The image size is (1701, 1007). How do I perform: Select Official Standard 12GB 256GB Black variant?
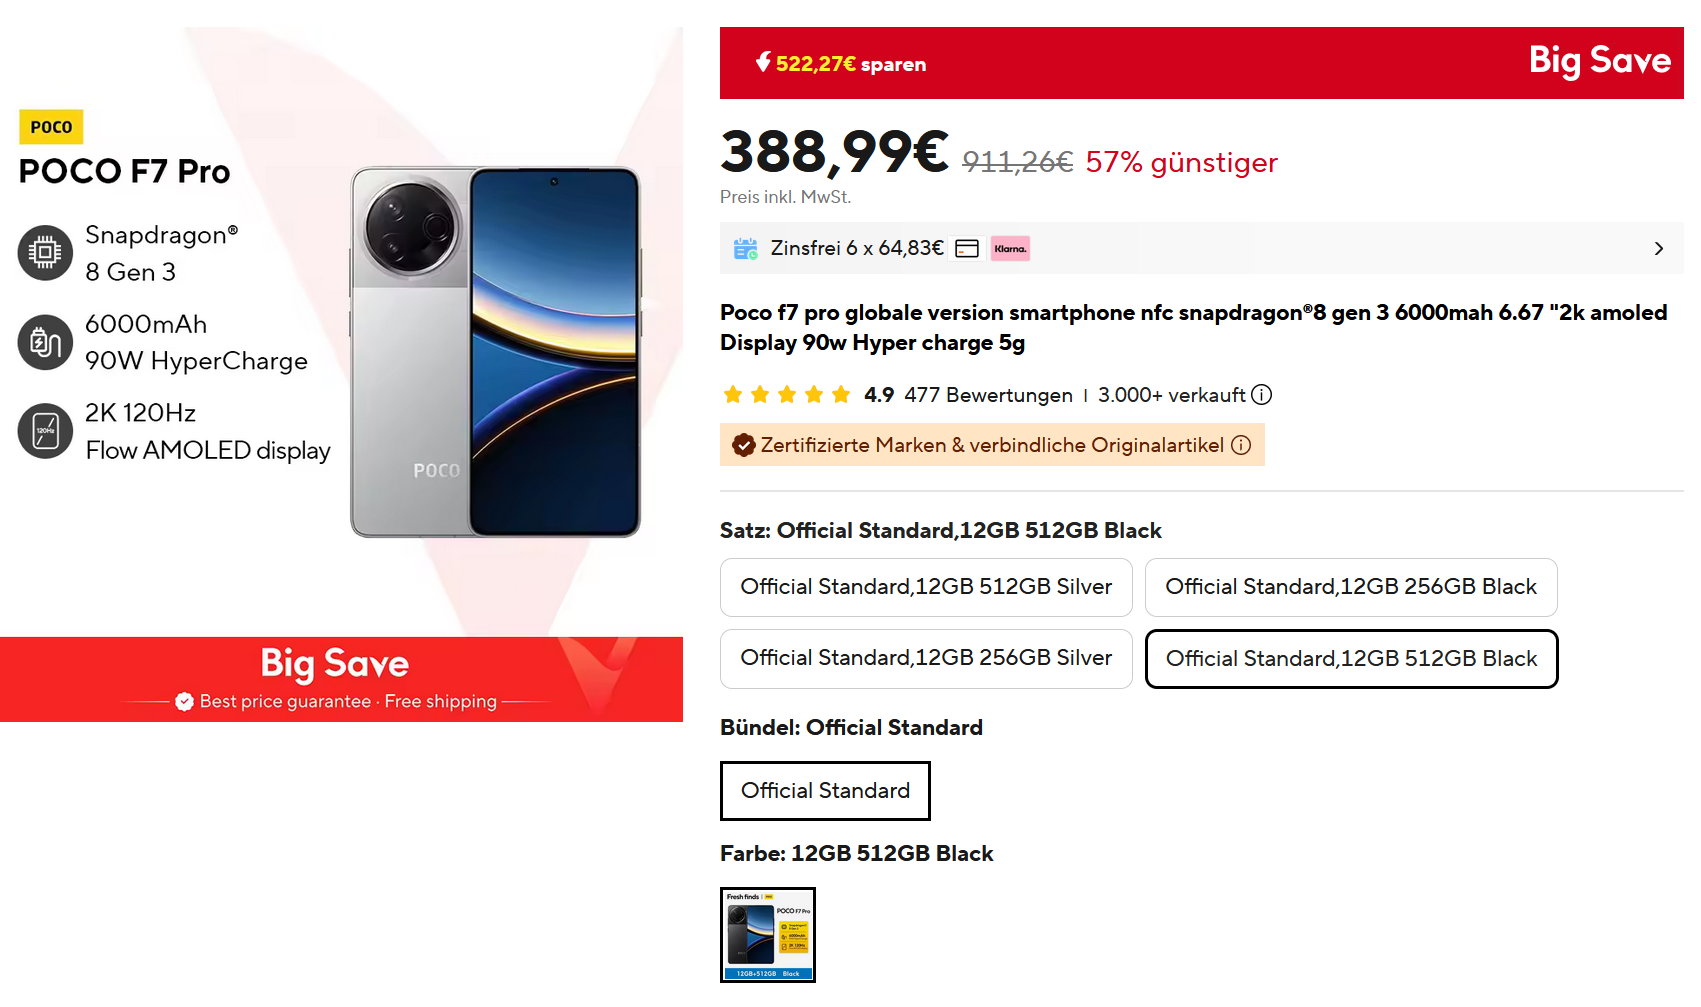(1351, 587)
